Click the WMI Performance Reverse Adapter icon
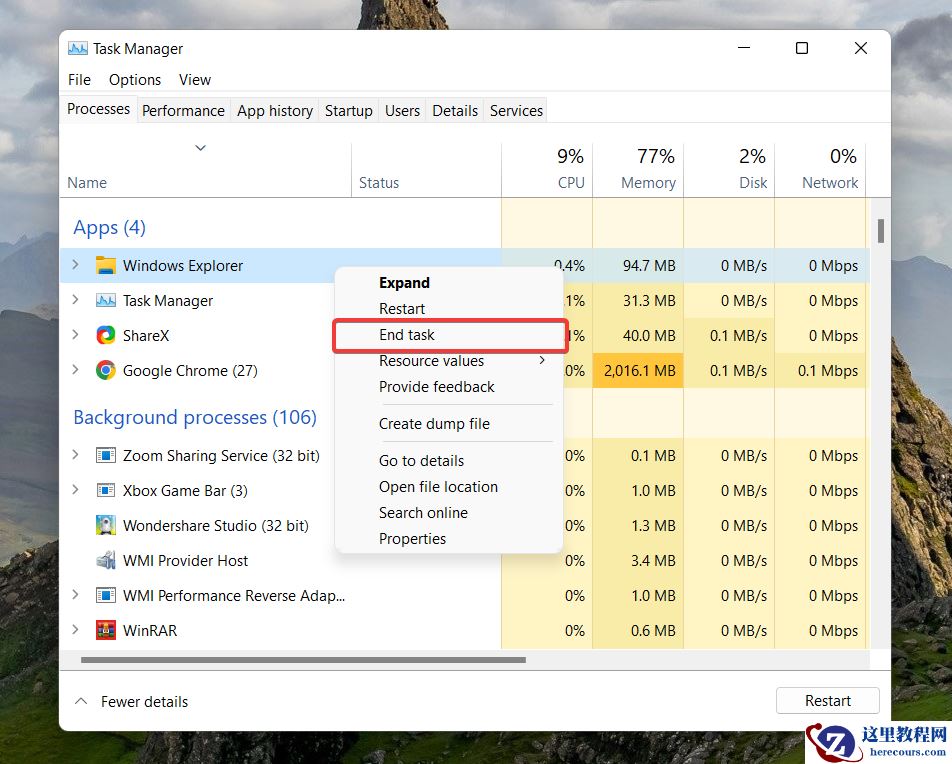 click(x=106, y=595)
